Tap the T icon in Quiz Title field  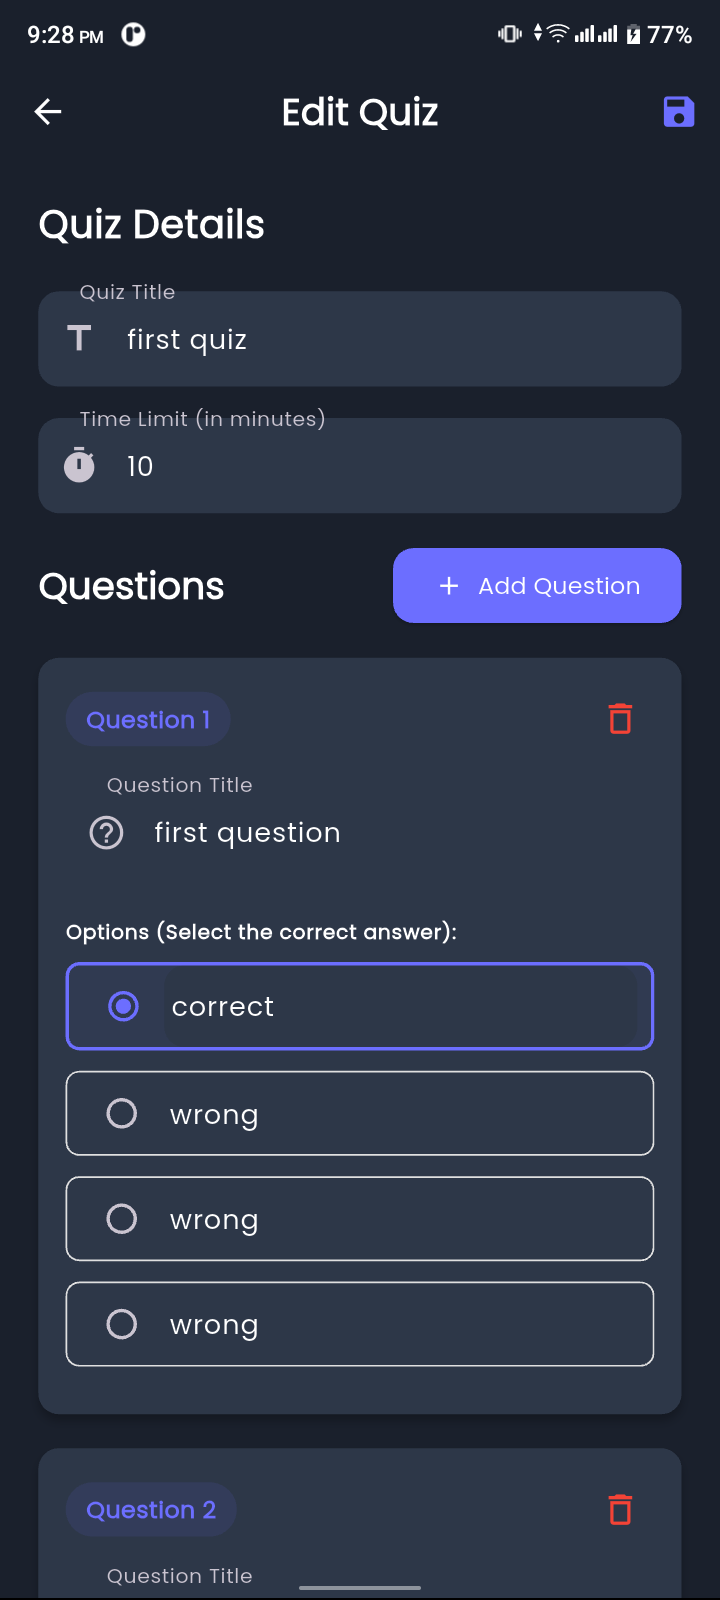79,339
